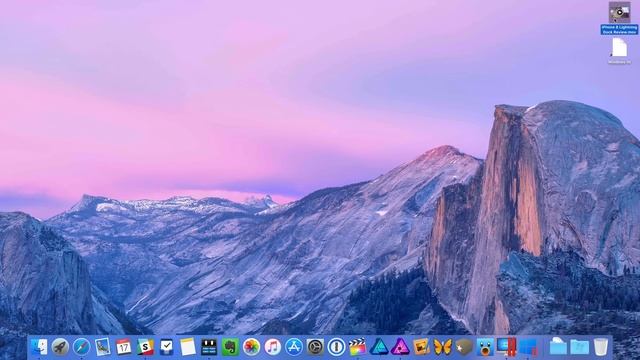Select the white document file on desktop
The width and height of the screenshot is (640, 360).
(619, 47)
